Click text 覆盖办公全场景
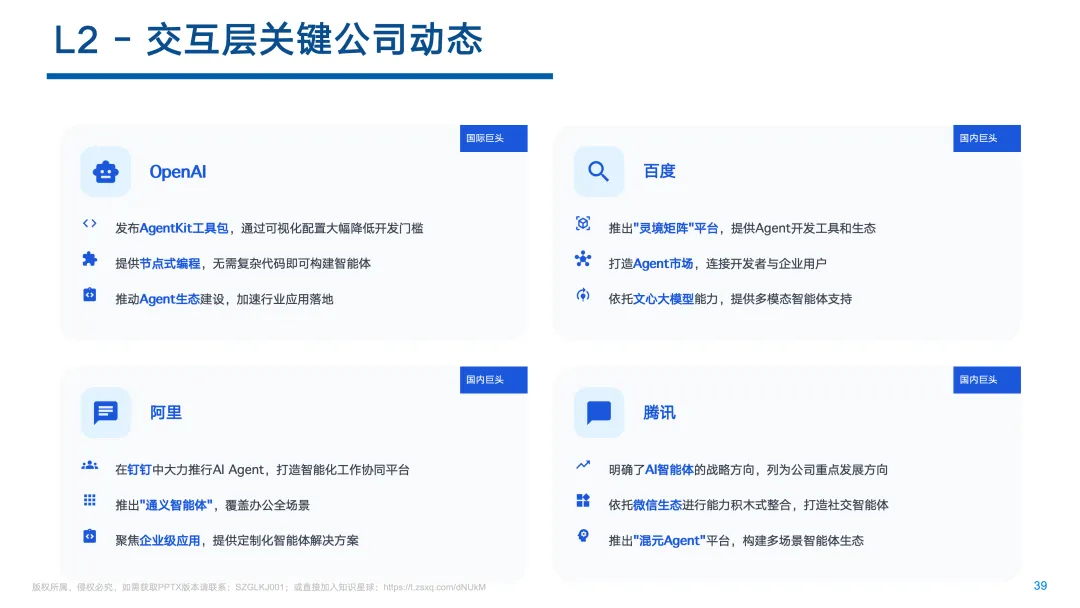This screenshot has width=1080, height=608. pos(267,505)
